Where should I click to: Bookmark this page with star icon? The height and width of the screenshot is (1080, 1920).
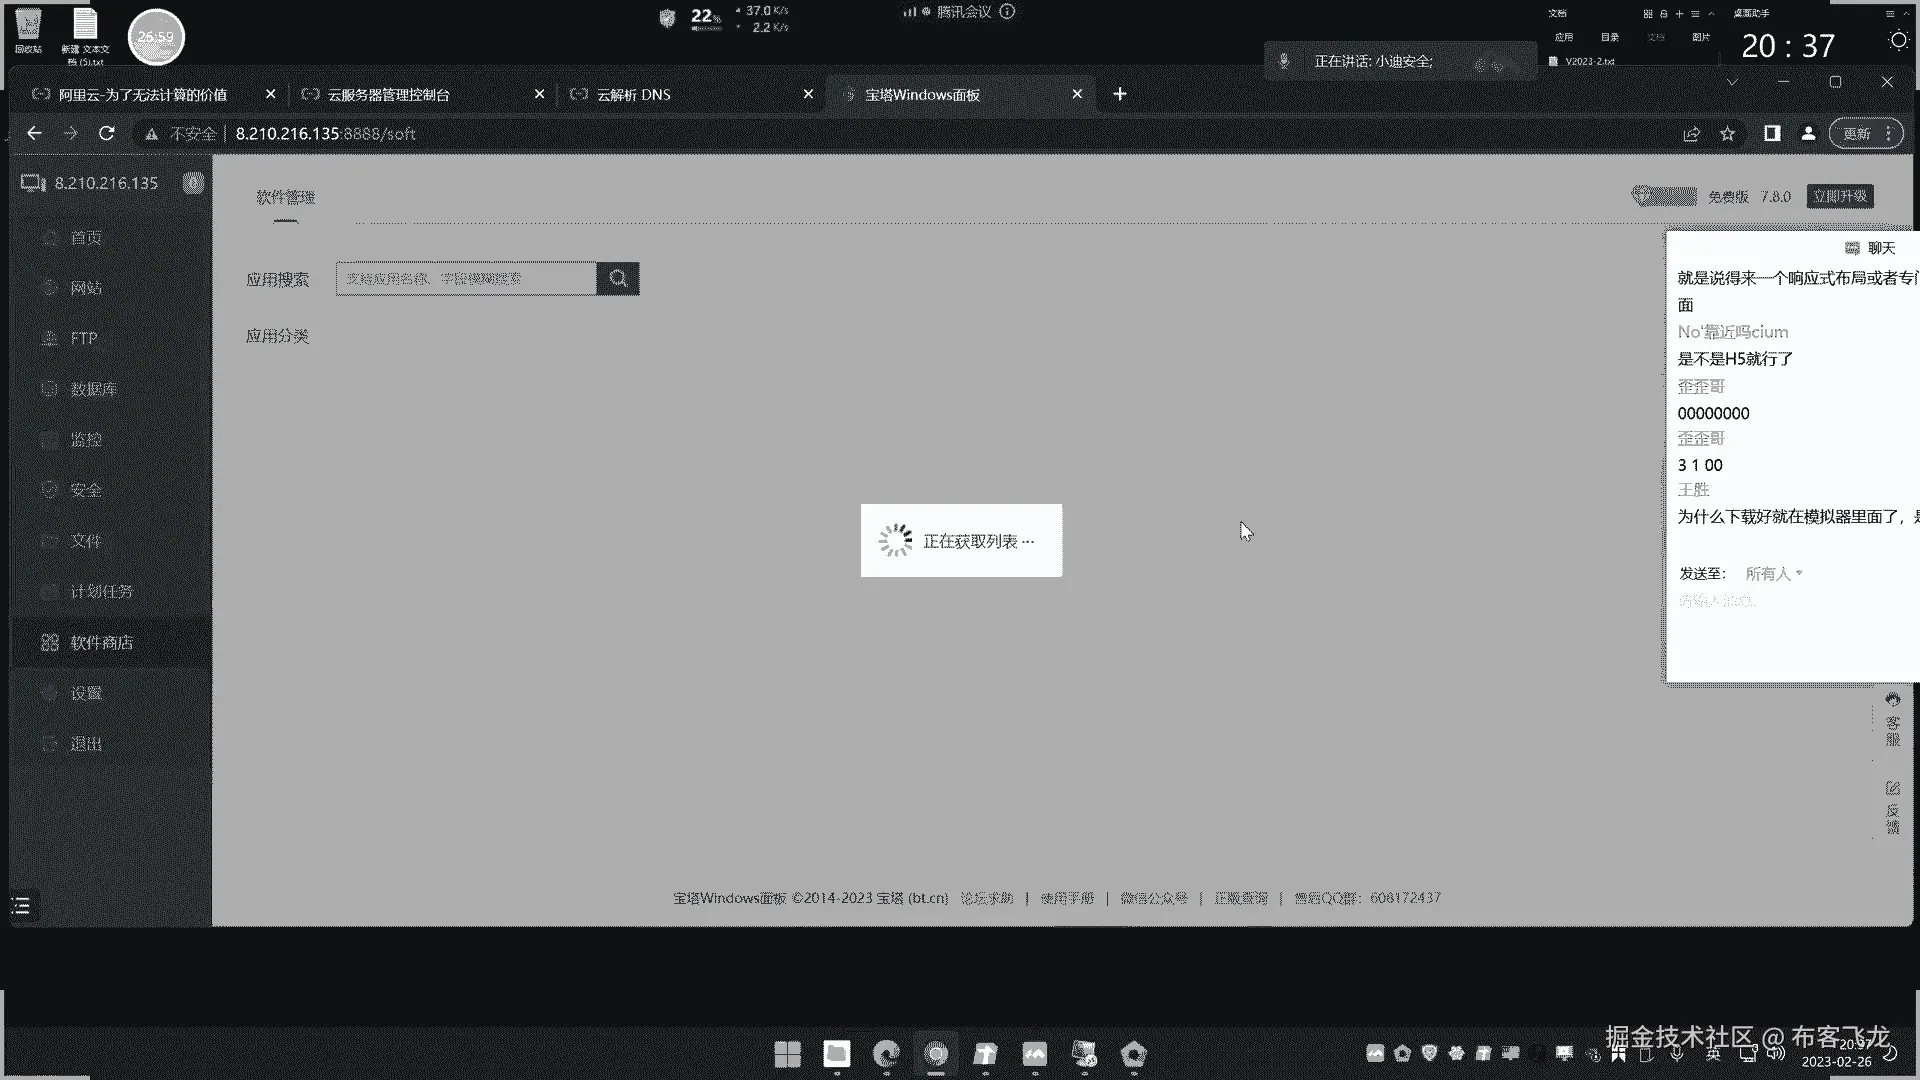(1727, 133)
